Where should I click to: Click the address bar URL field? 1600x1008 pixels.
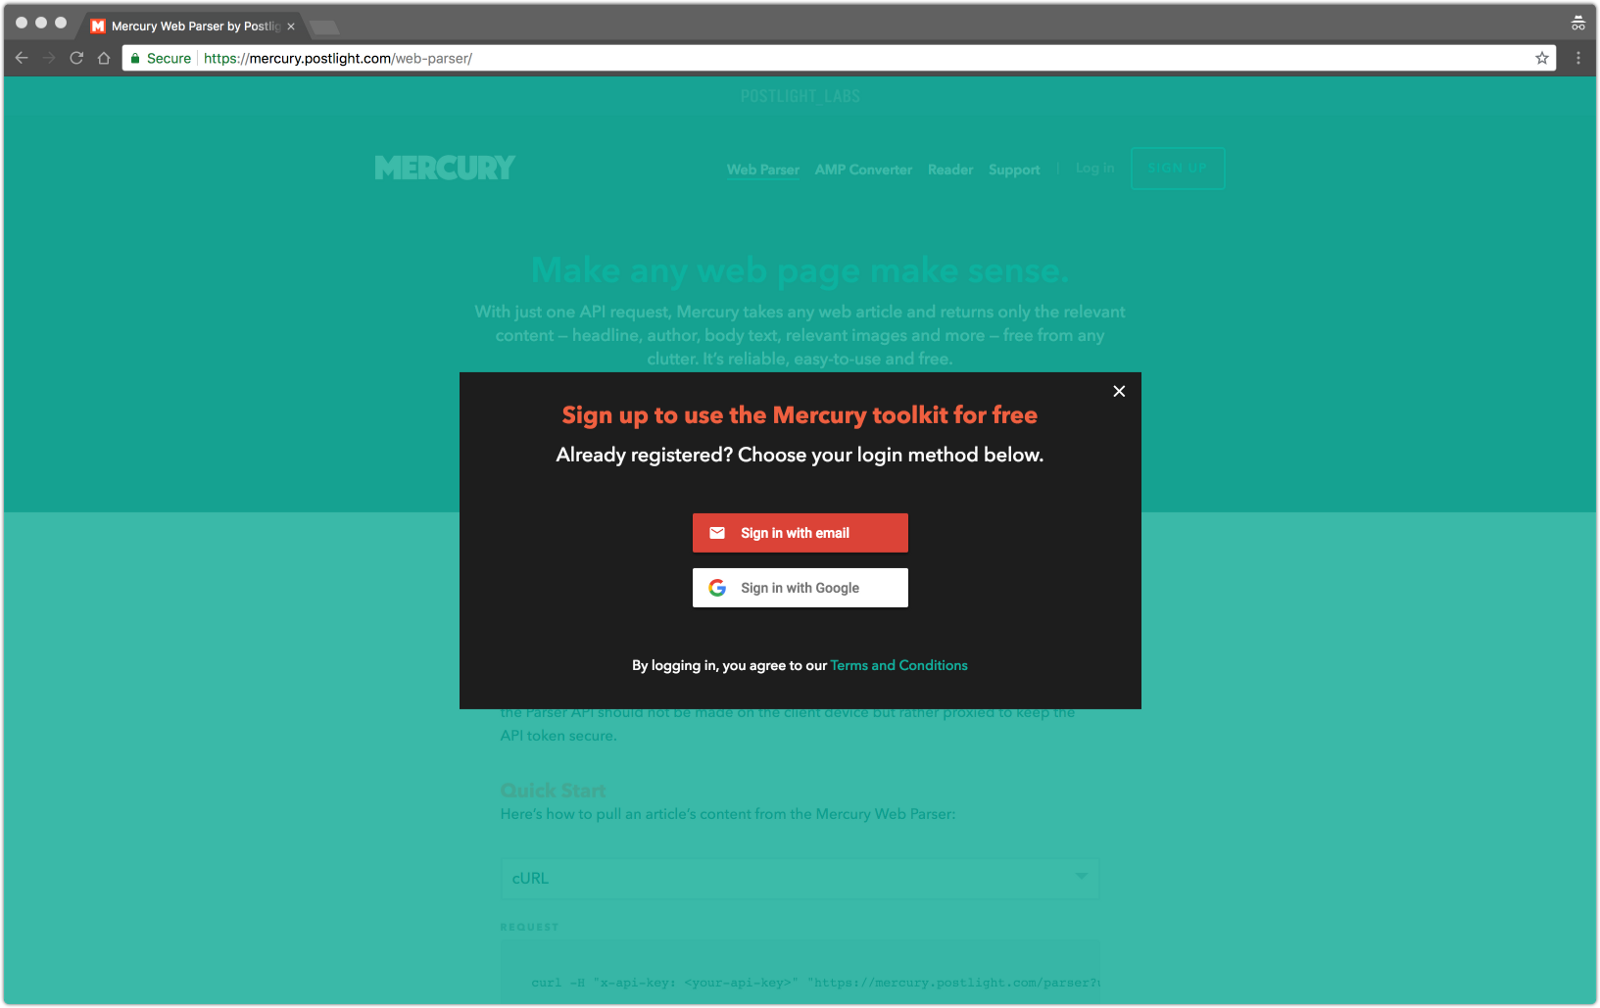pyautogui.click(x=838, y=58)
